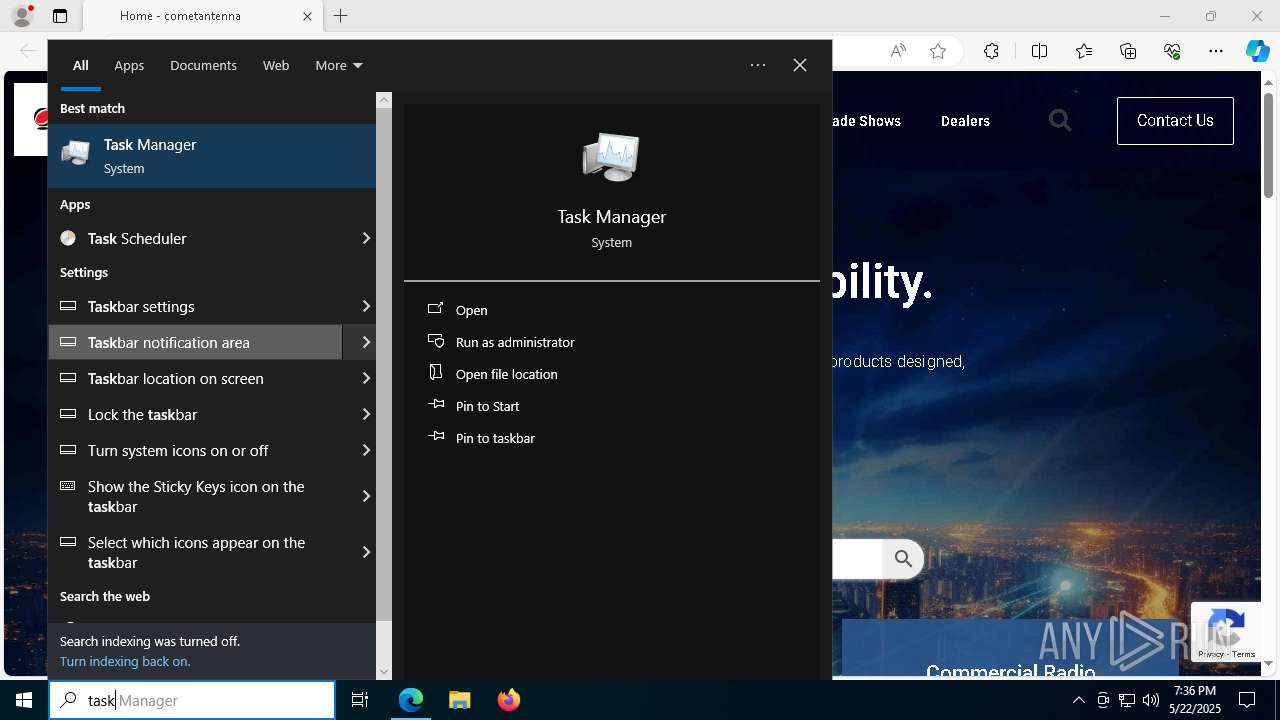The image size is (1280, 720).
Task: Switch to the Apps search tab
Action: (129, 66)
